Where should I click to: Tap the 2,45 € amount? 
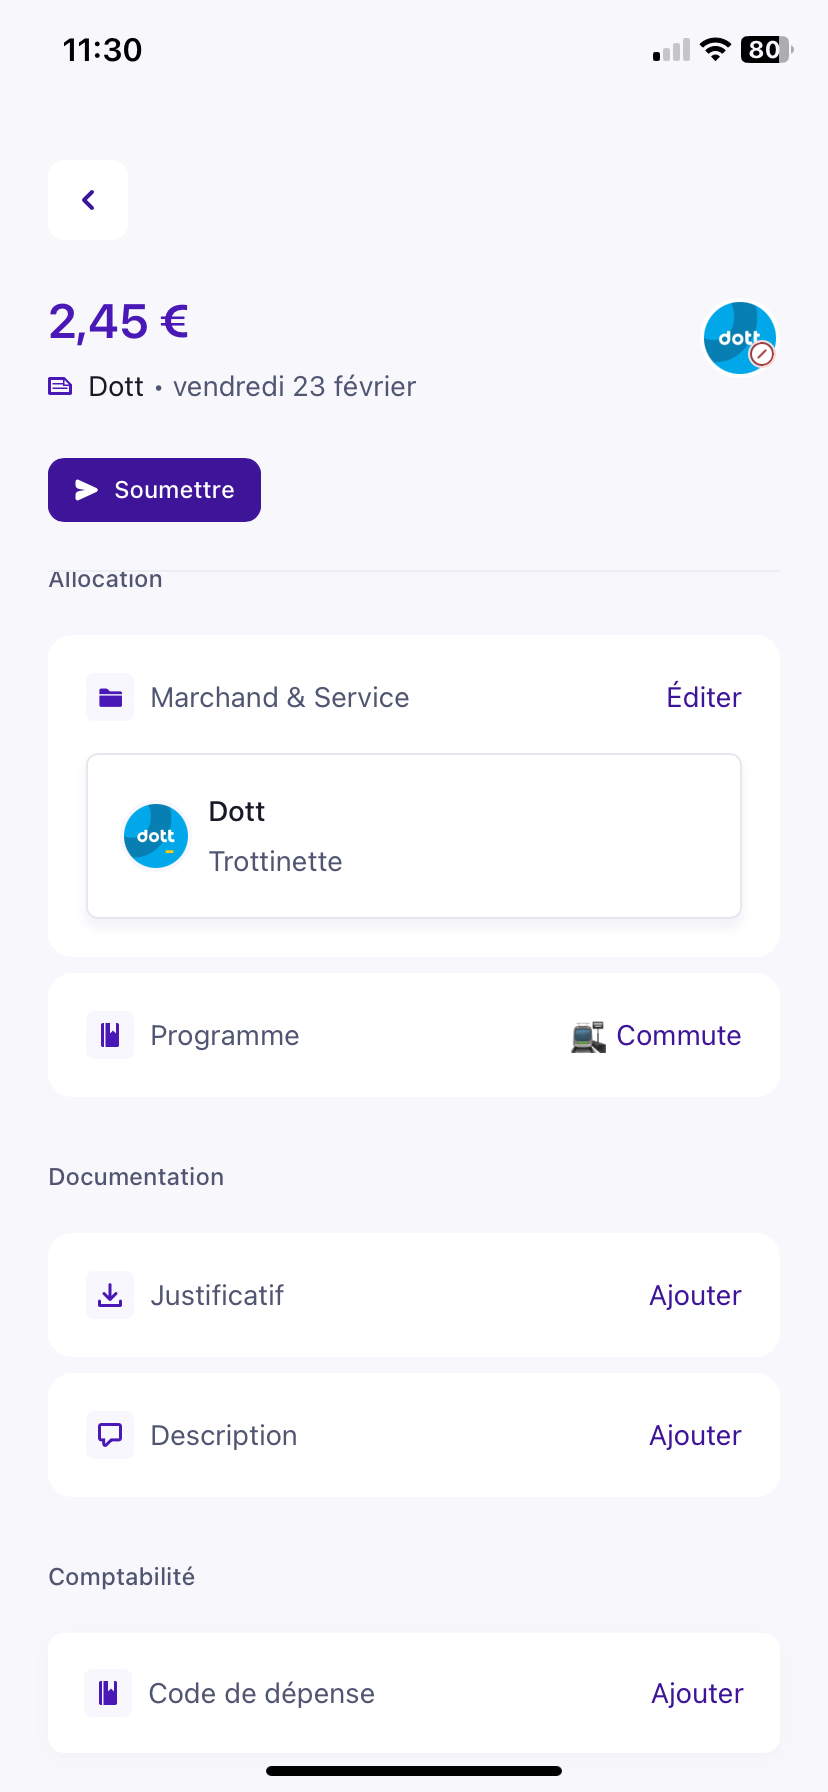119,322
